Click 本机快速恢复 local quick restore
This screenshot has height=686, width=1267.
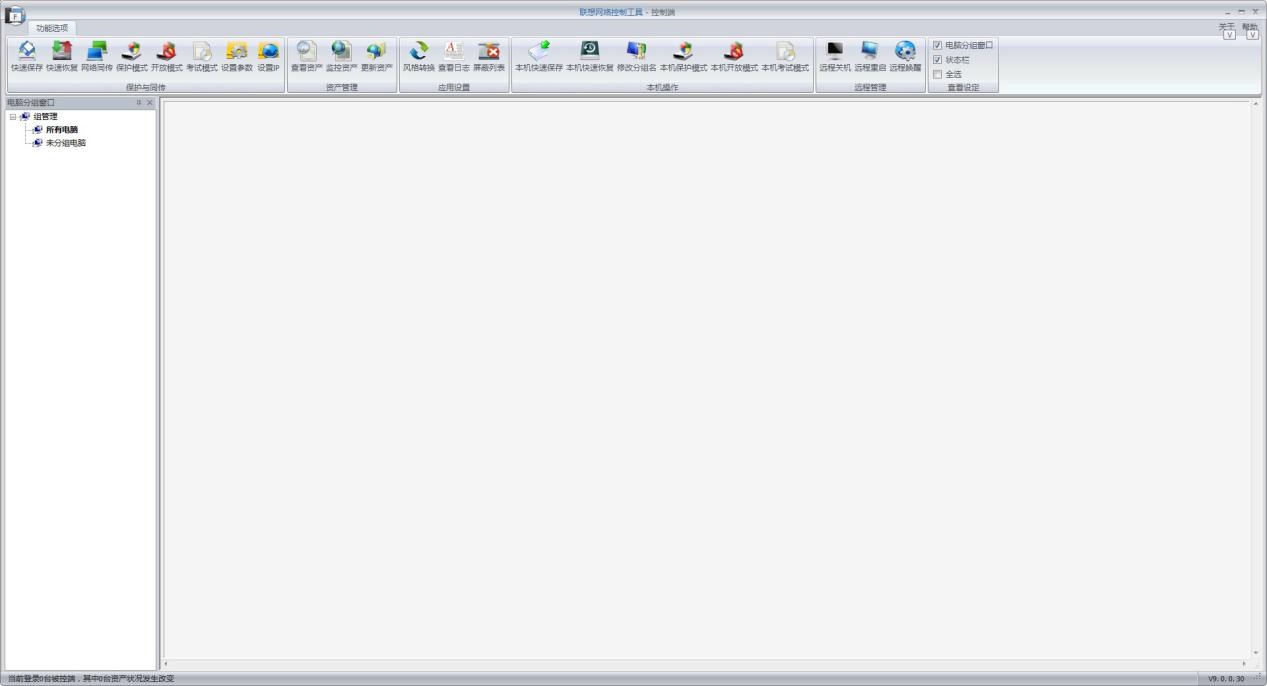(x=590, y=57)
